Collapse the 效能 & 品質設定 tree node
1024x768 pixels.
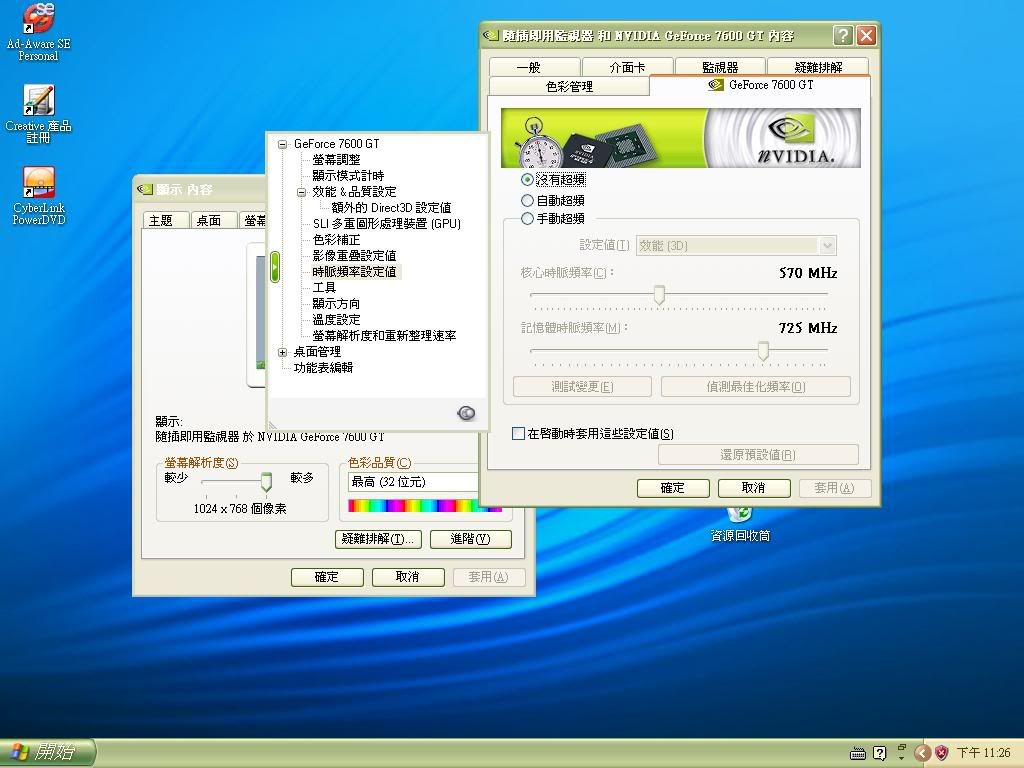[301, 192]
